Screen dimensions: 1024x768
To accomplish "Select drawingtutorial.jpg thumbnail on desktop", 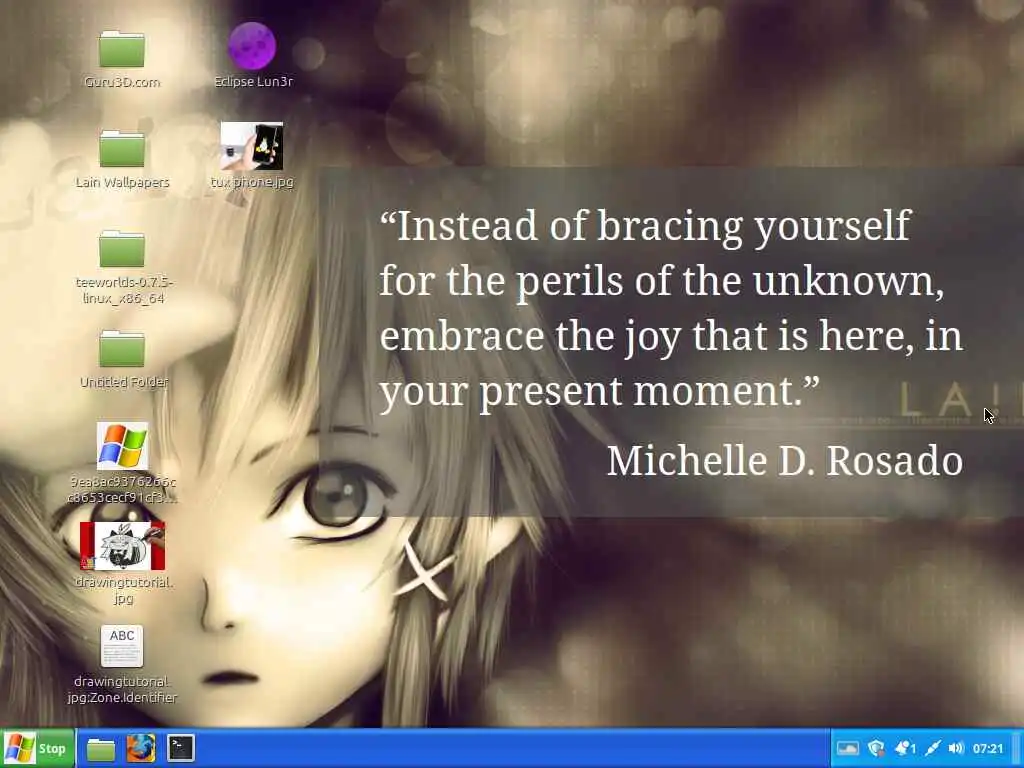I will (x=122, y=546).
